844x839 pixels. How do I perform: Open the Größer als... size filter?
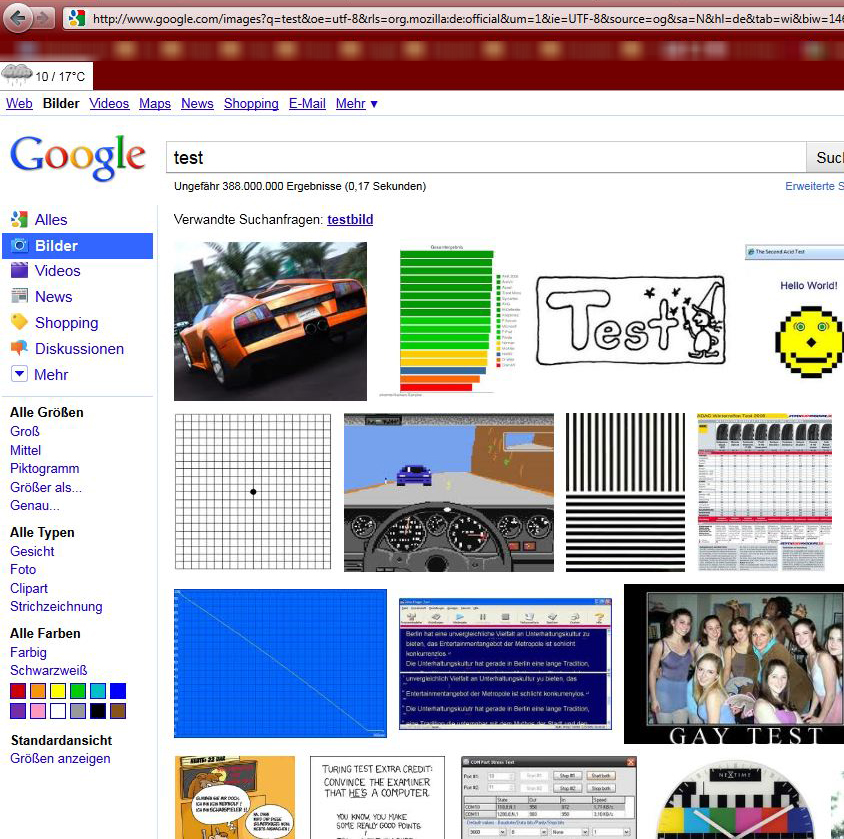tap(46, 487)
